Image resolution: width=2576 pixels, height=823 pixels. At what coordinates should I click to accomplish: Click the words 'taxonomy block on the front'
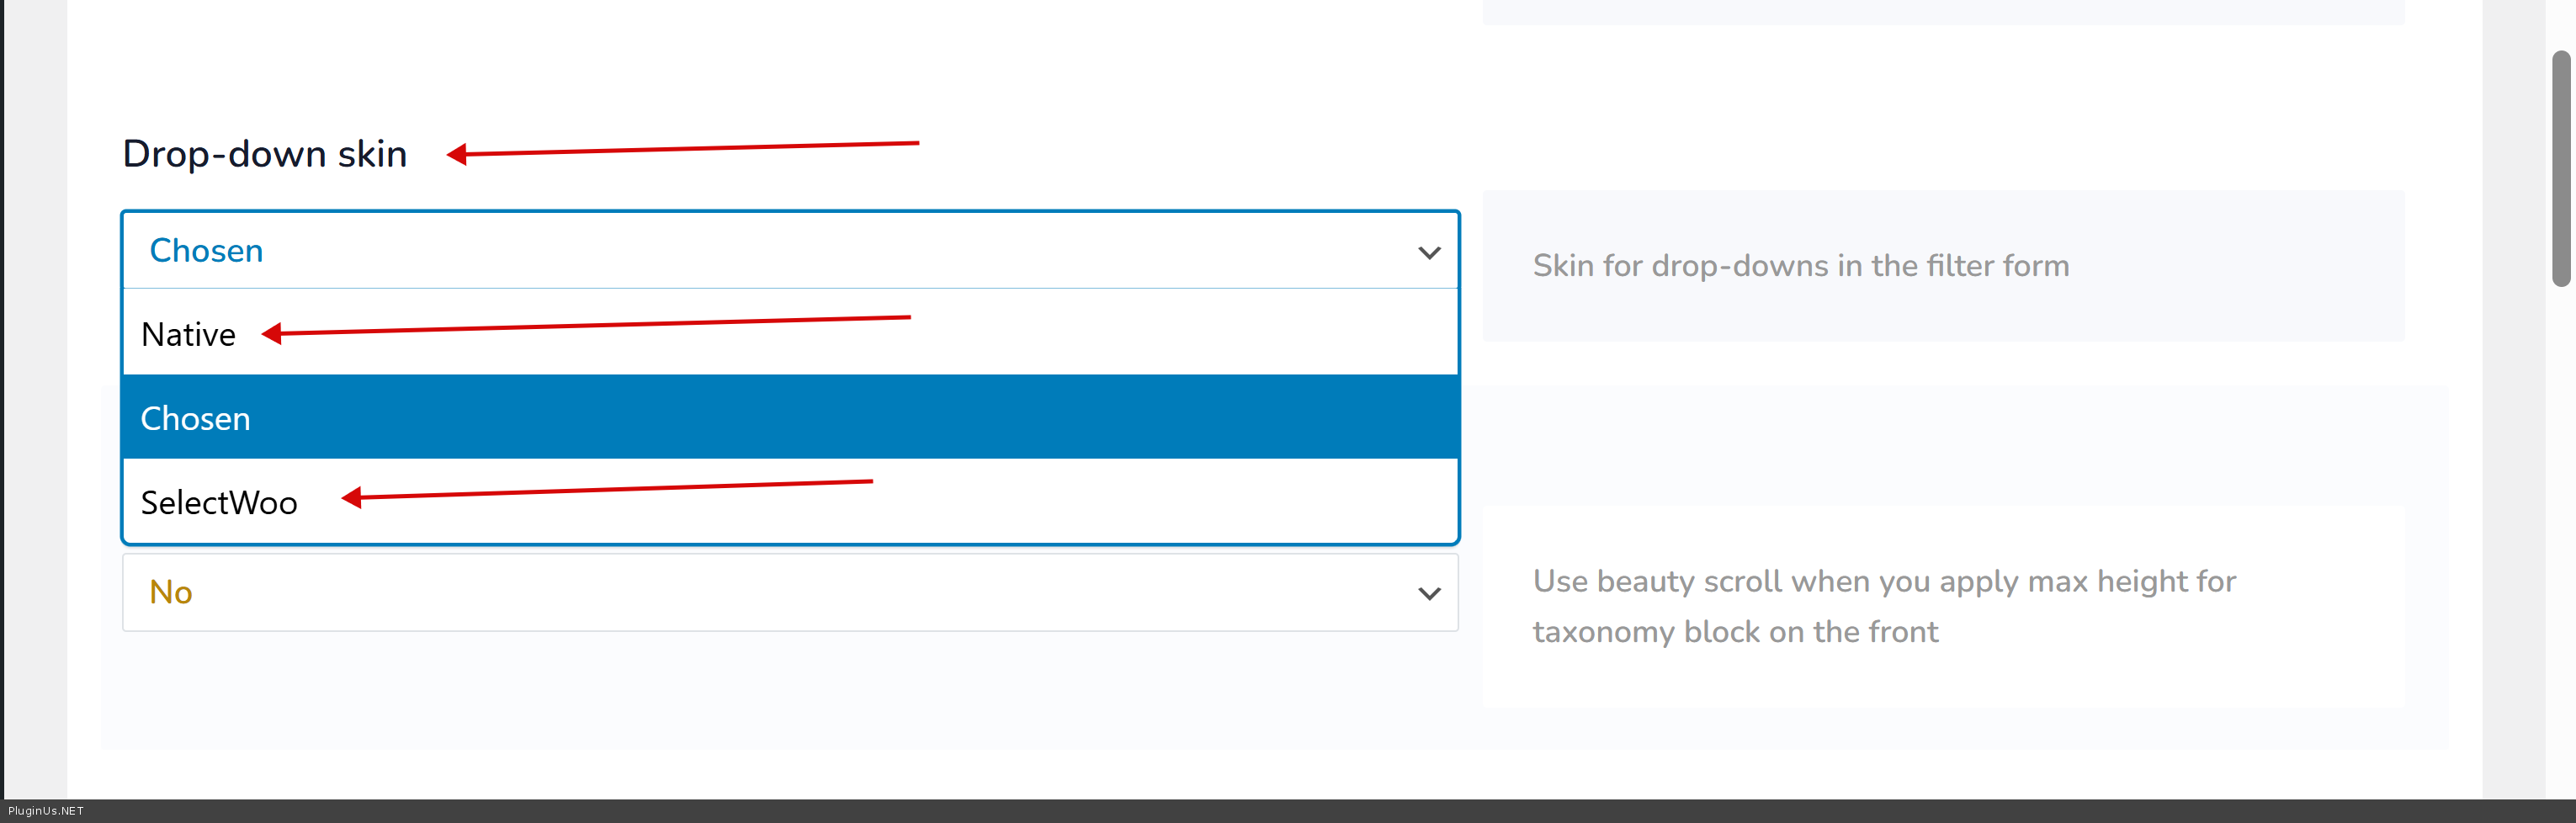[x=1735, y=632]
